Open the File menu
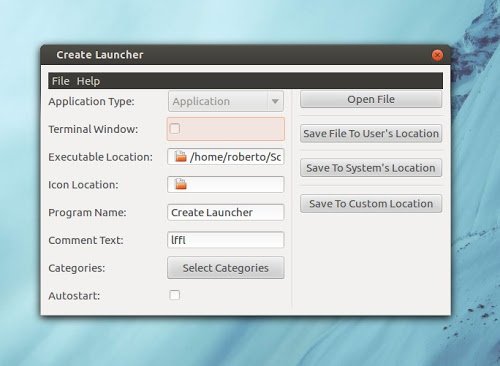This screenshot has width=500, height=366. 60,81
